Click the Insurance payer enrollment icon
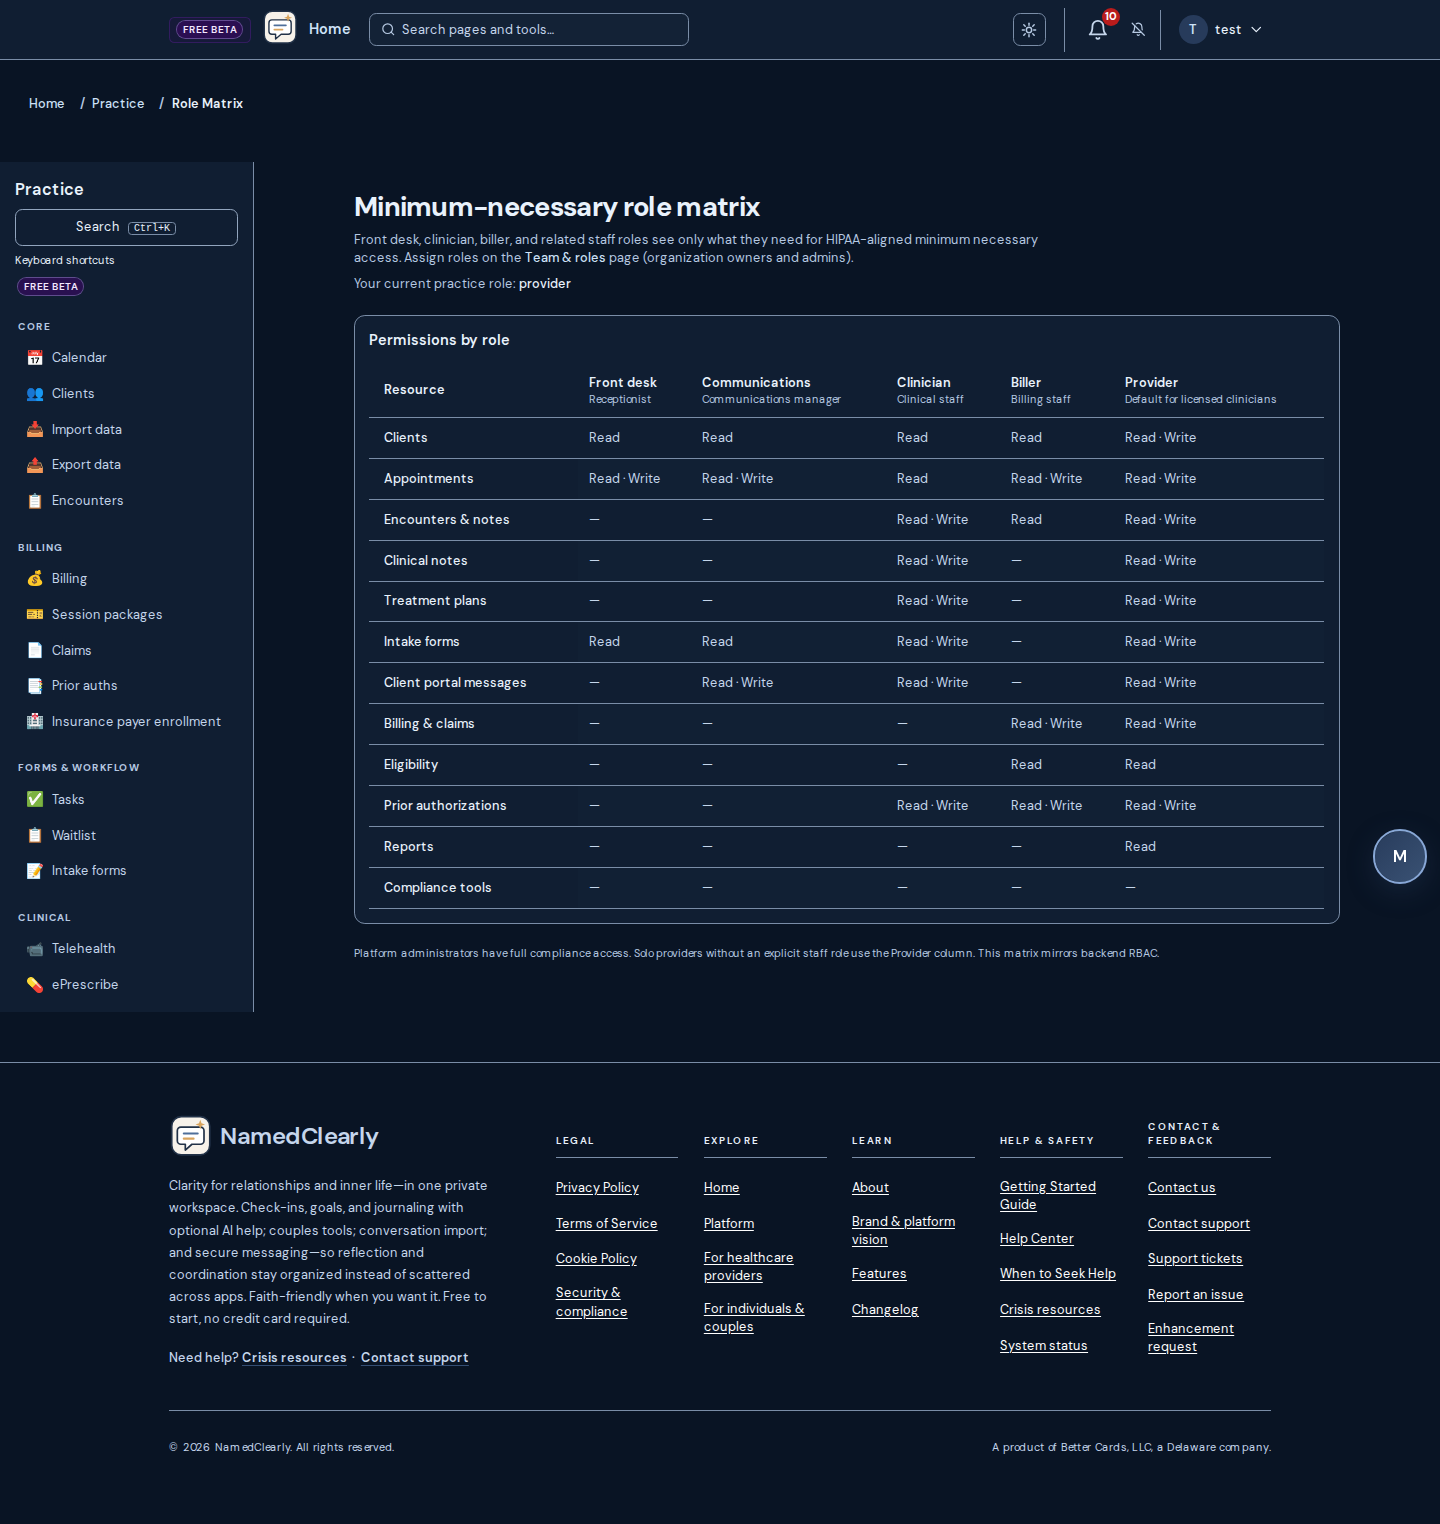The width and height of the screenshot is (1440, 1524). (35, 722)
